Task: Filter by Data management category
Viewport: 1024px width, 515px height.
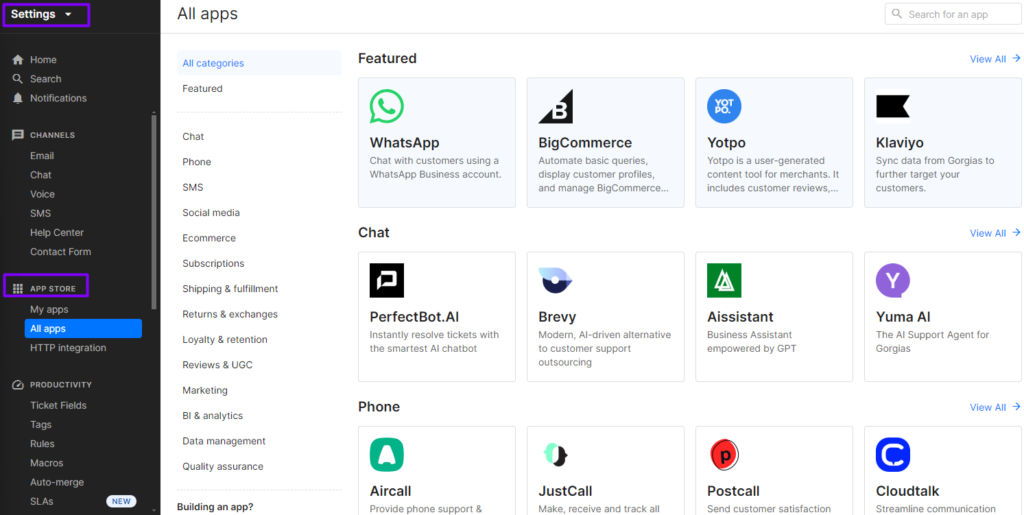Action: 224,441
